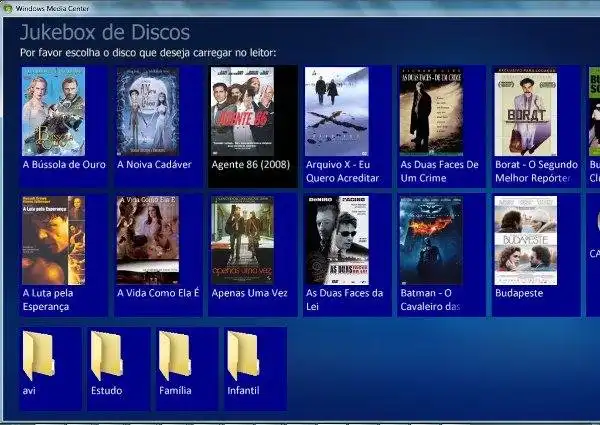Click the 'Borat - O Segundo Melhor Repórter' title
600x425 pixels.
(536, 171)
